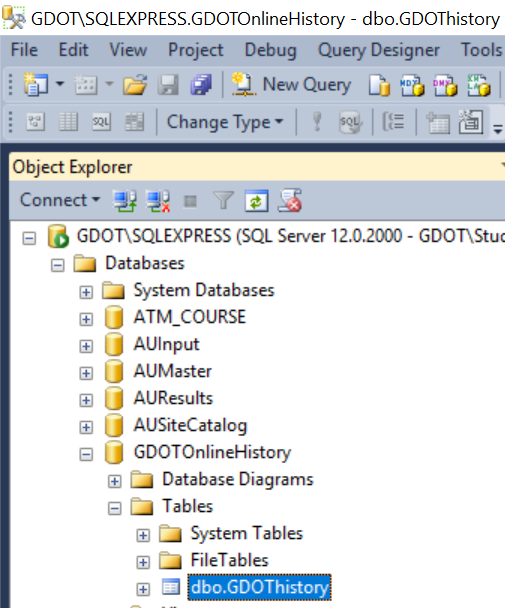Select the System Tables folder label
The image size is (505, 608).
(246, 533)
